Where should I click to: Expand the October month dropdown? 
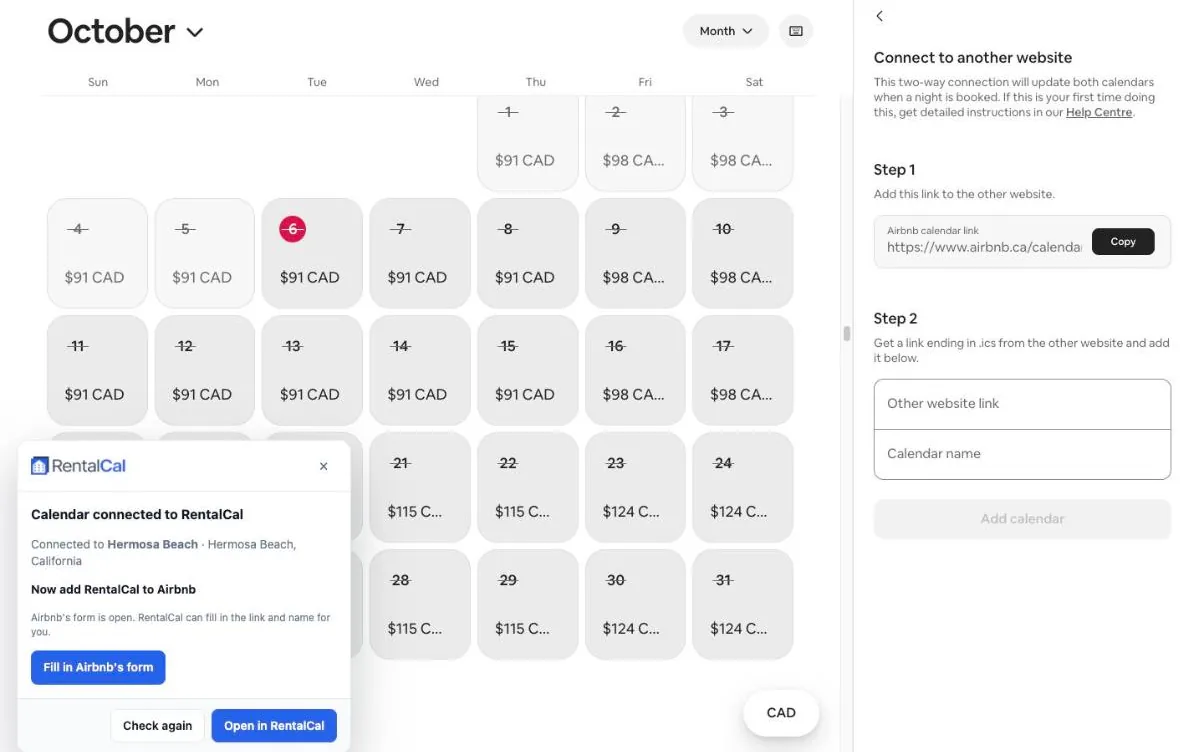pyautogui.click(x=126, y=31)
